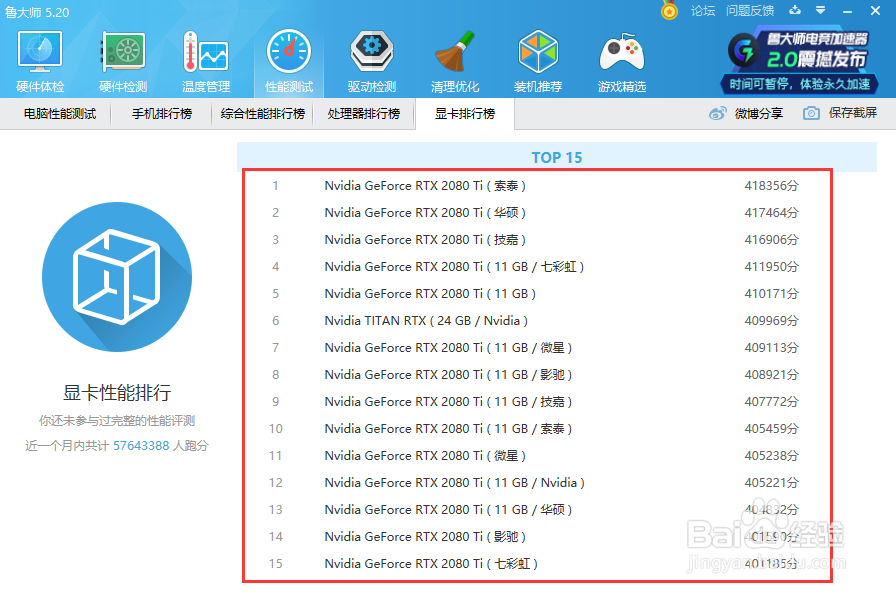Open 硬件检测 hardware detection icon

pos(123,52)
